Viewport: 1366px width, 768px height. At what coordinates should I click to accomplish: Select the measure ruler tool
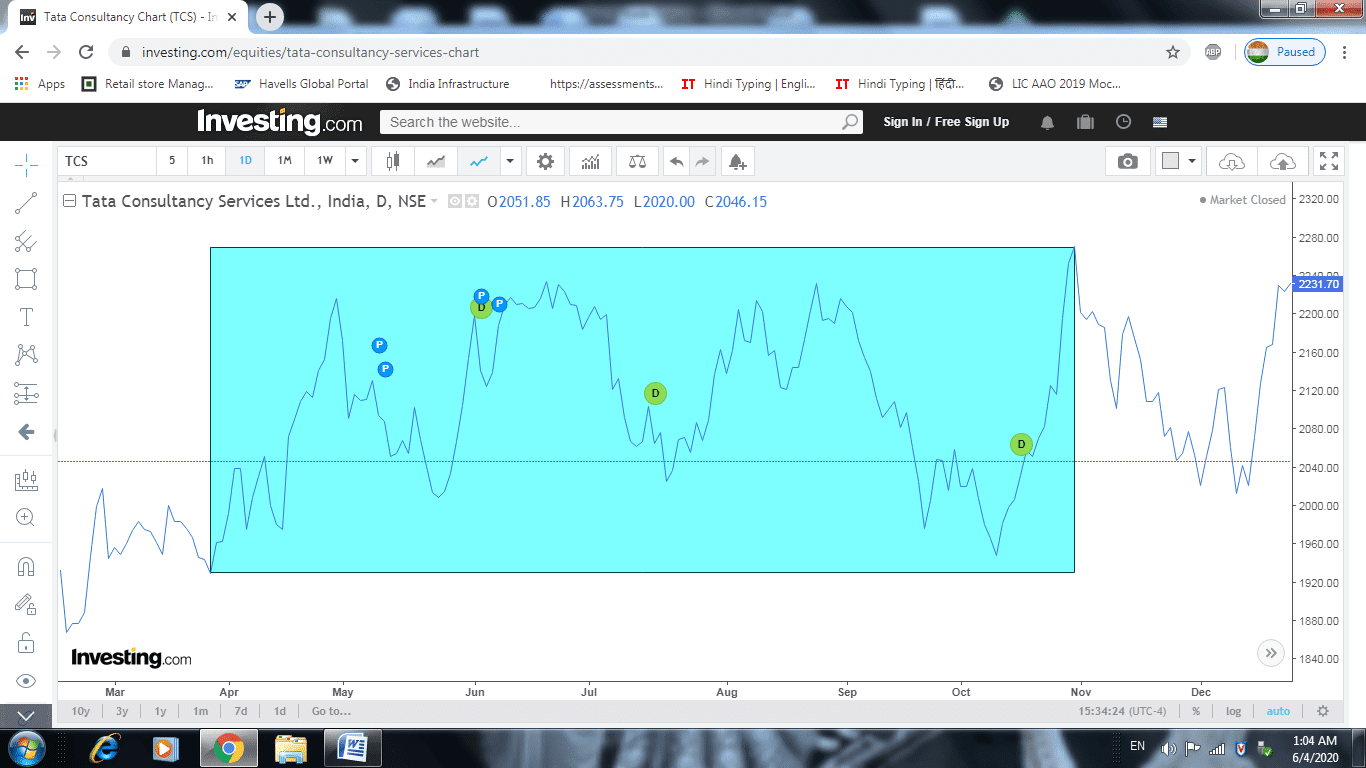(x=27, y=481)
